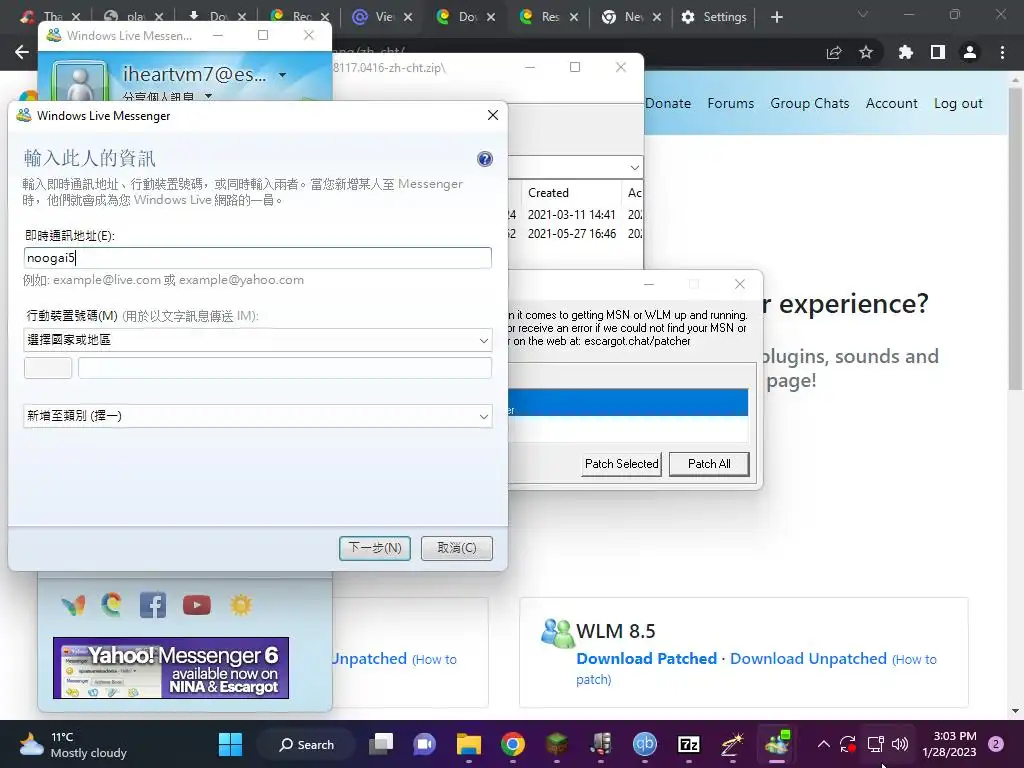Viewport: 1024px width, 768px height.
Task: Click the Cancel (取消) button
Action: click(456, 548)
